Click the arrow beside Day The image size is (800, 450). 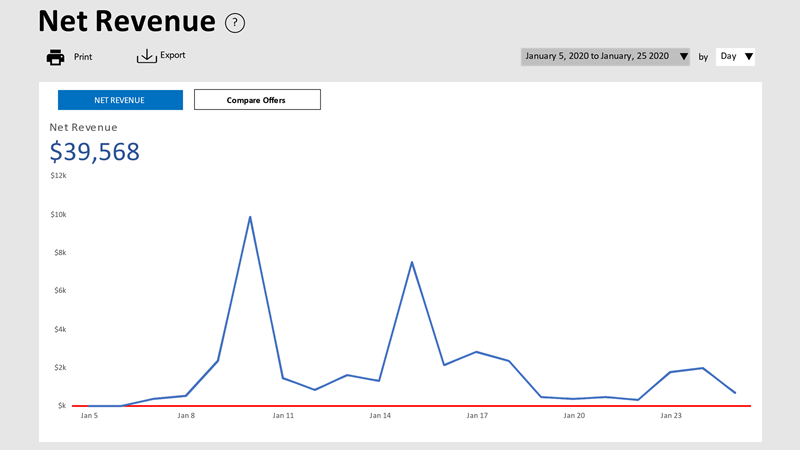pyautogui.click(x=749, y=57)
